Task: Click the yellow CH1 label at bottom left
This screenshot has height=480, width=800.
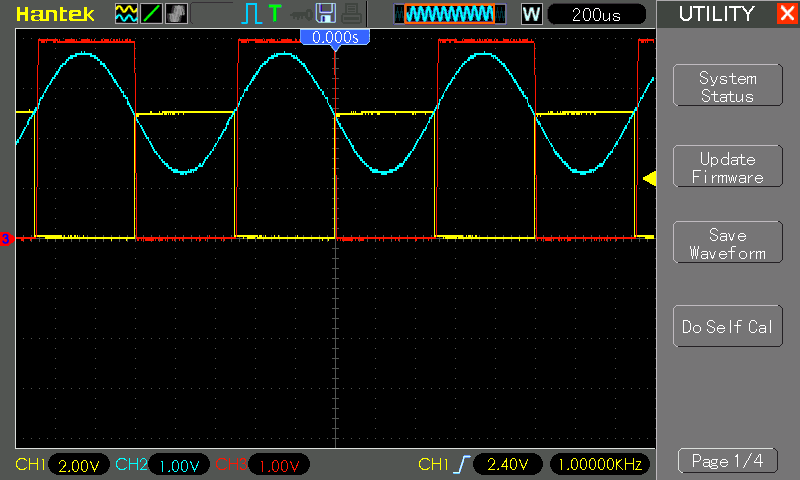Action: pyautogui.click(x=31, y=464)
